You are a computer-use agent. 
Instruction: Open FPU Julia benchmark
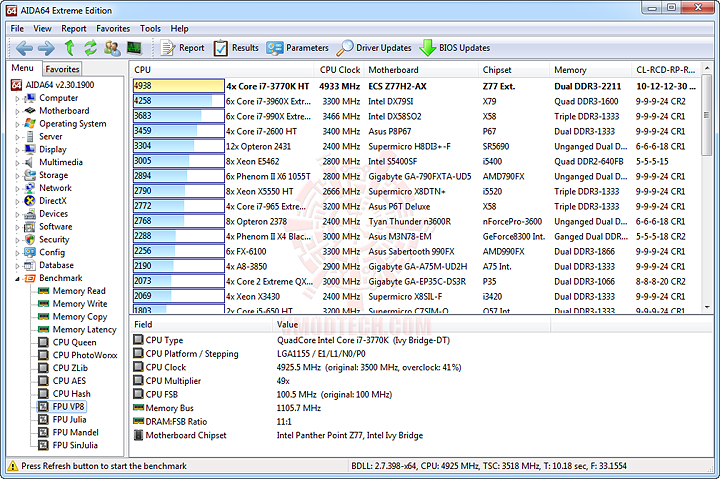[x=62, y=419]
